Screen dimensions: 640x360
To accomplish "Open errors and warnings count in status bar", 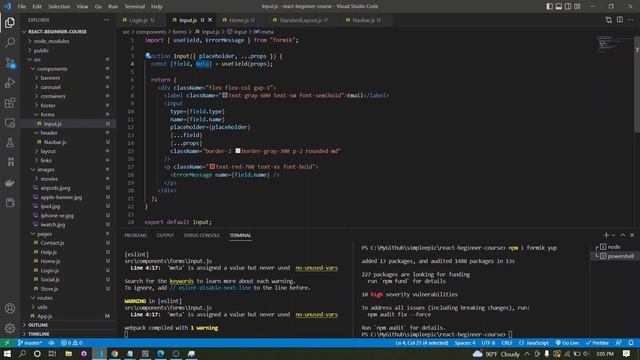I will 71,343.
